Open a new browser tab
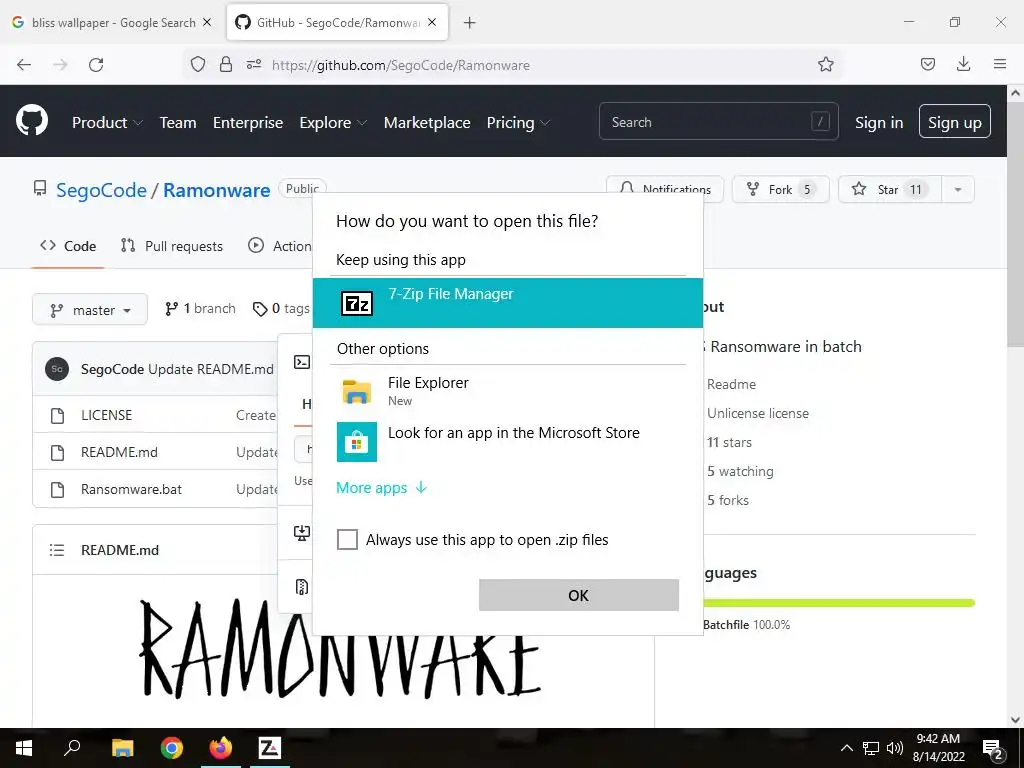The width and height of the screenshot is (1024, 768). (x=469, y=23)
